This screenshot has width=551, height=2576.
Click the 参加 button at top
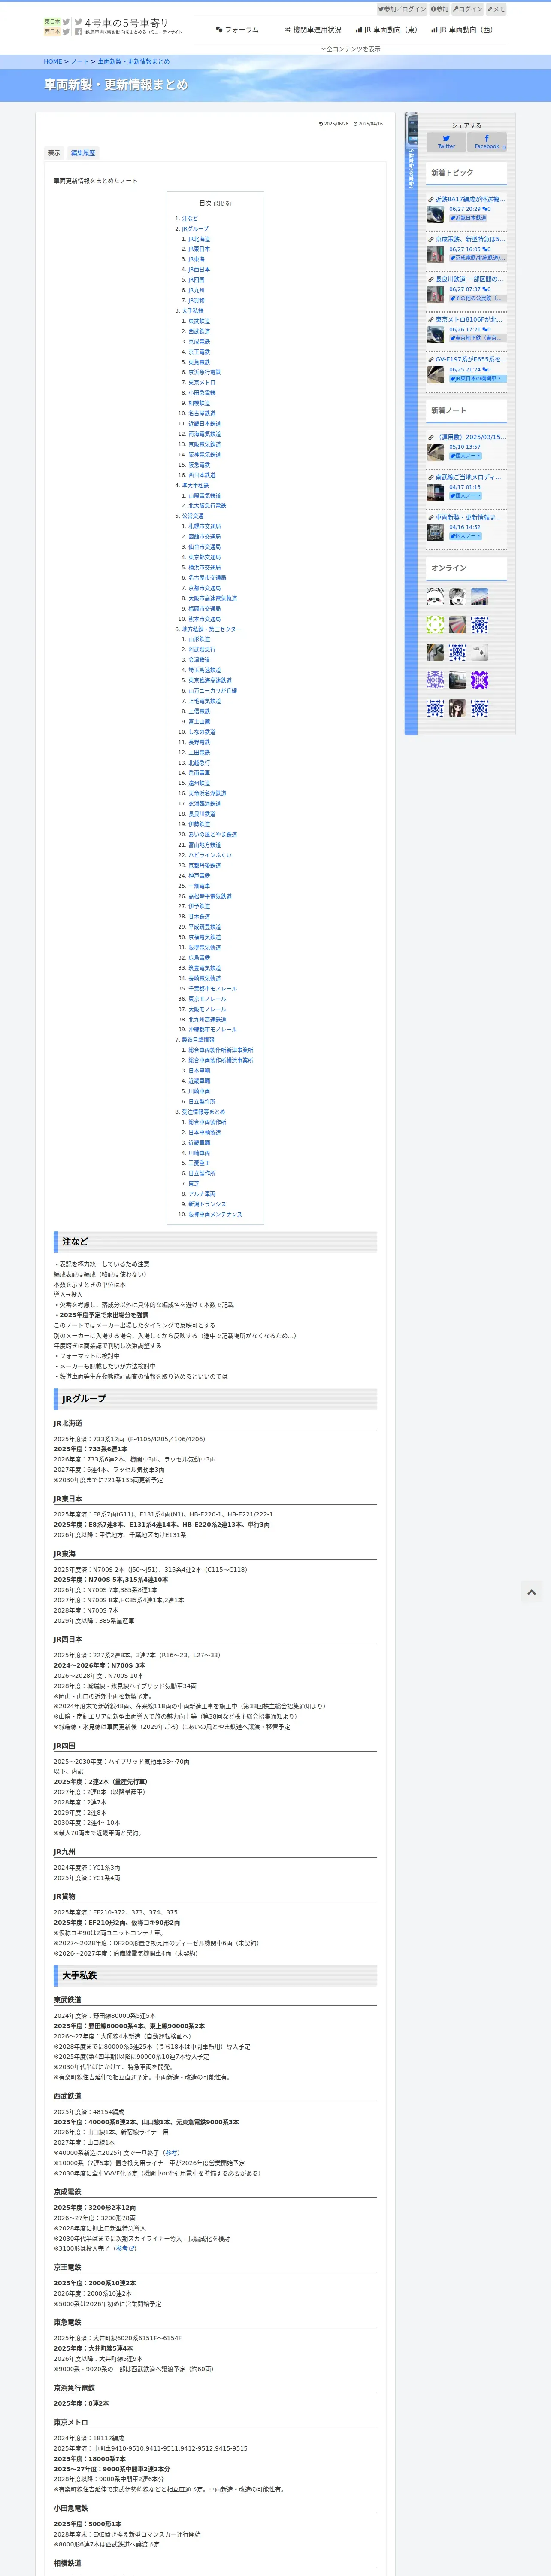click(439, 9)
